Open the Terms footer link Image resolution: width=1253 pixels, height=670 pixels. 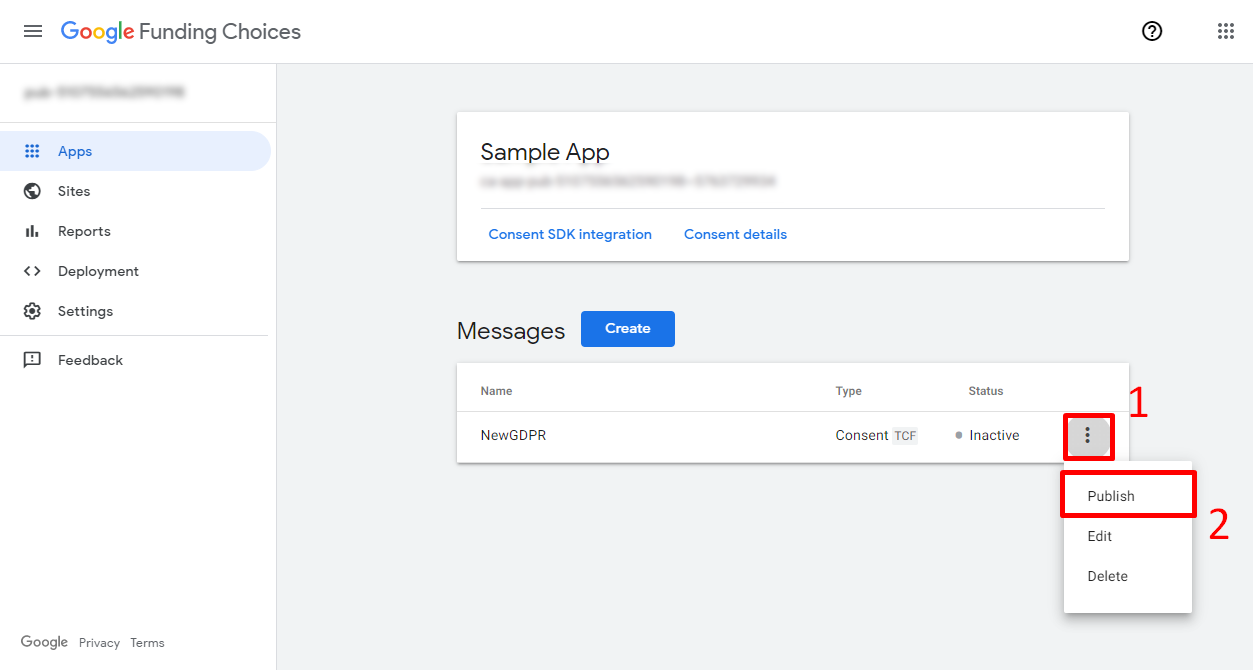[147, 643]
